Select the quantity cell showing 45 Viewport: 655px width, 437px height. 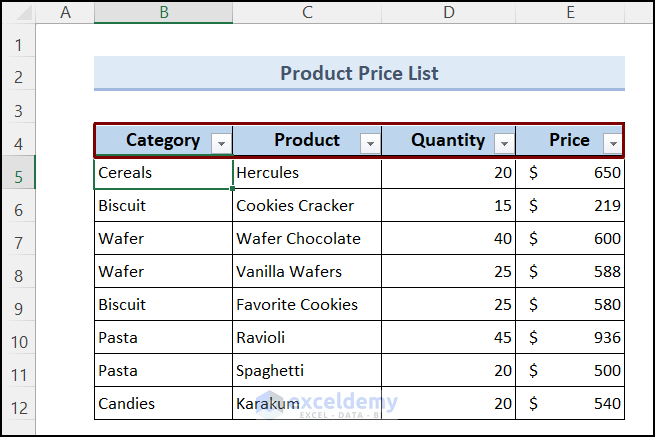click(448, 338)
